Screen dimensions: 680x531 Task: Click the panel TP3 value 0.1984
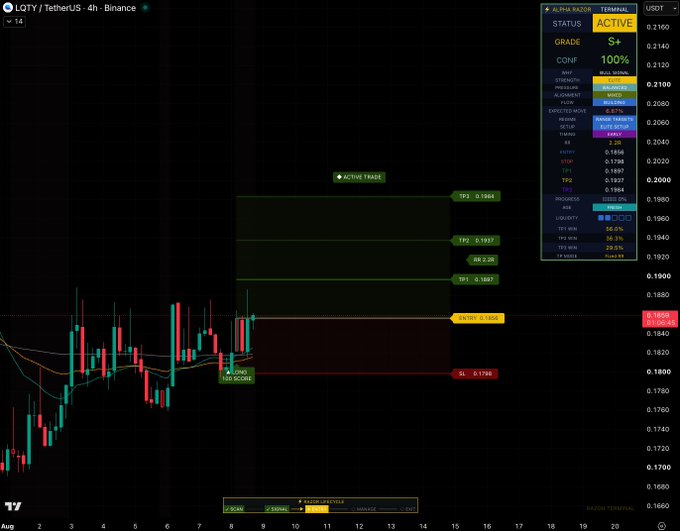(615, 190)
